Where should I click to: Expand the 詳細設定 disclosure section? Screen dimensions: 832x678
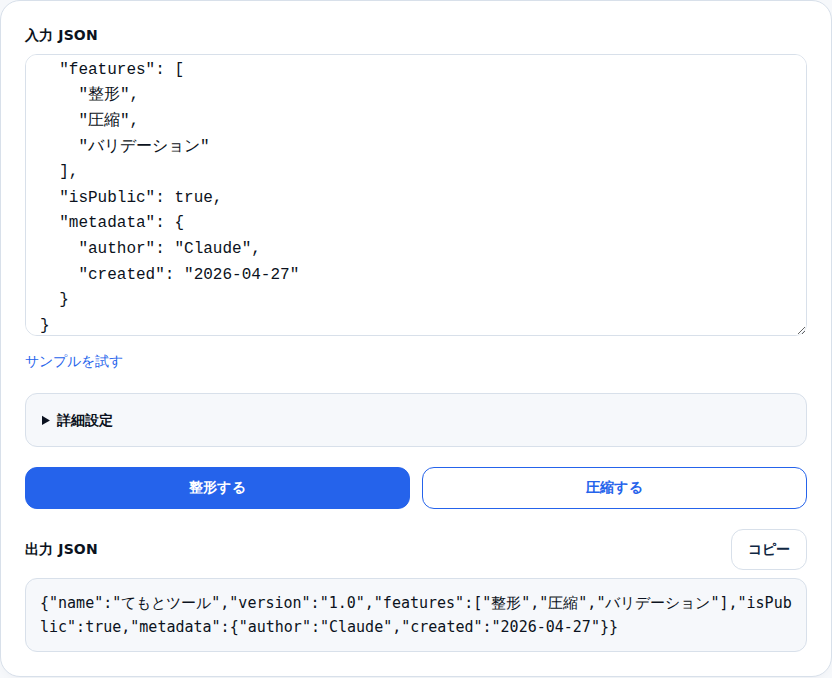click(x=415, y=420)
